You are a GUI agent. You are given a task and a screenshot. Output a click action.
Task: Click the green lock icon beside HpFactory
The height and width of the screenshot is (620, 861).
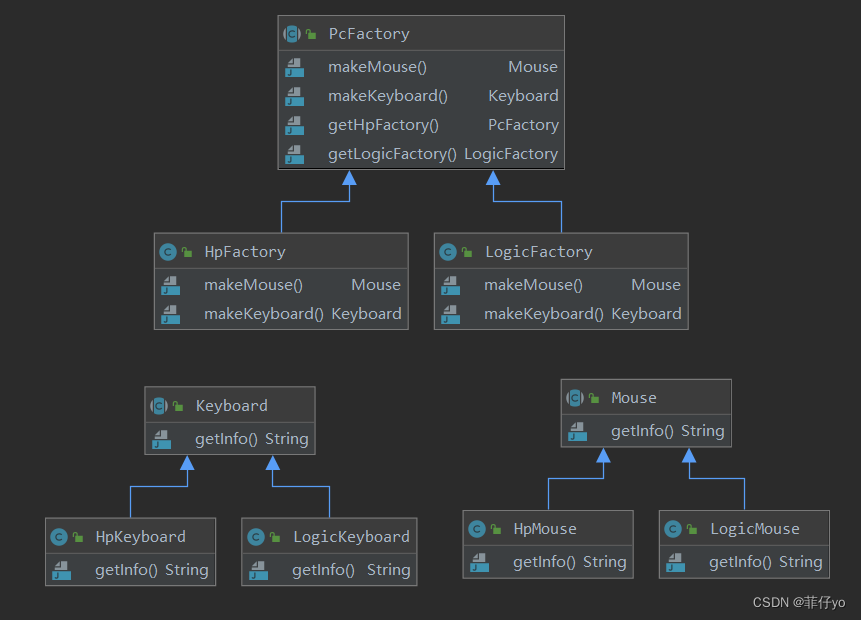pyautogui.click(x=187, y=252)
